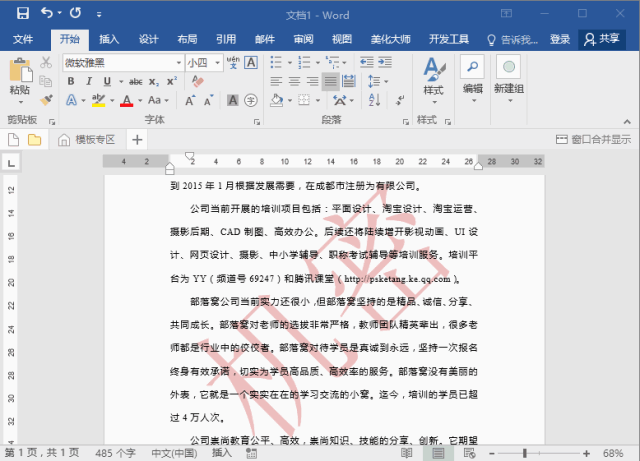Open the font size dropdown 小四
Screen dimensions: 640x461
point(218,63)
